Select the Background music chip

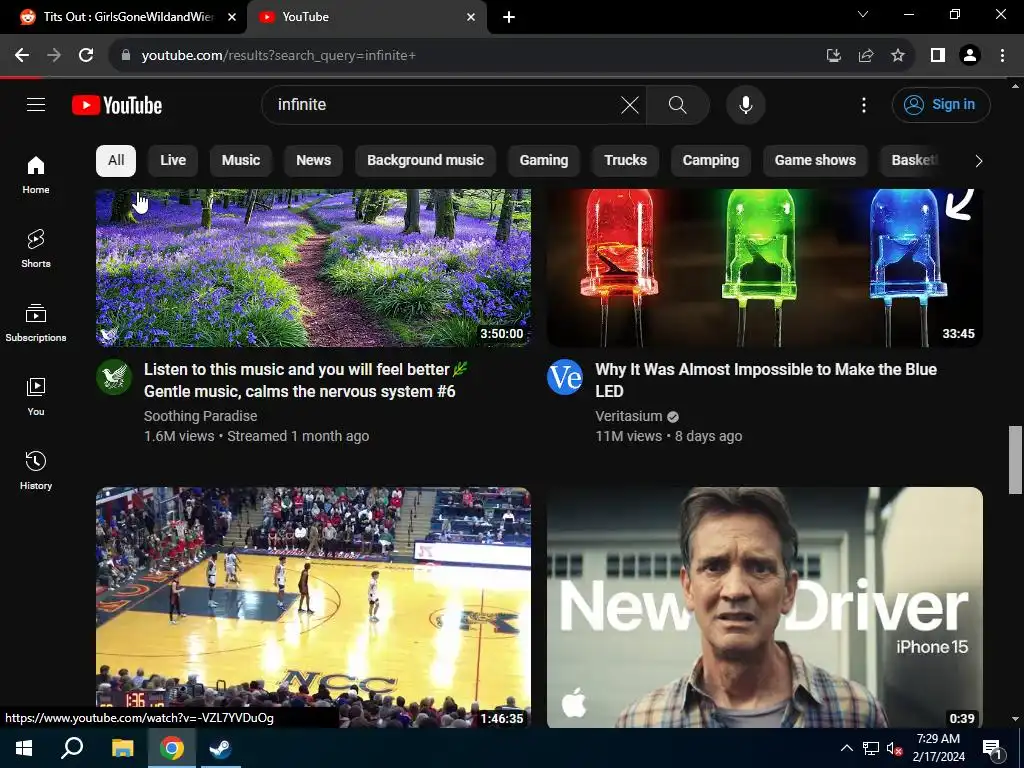pos(425,161)
